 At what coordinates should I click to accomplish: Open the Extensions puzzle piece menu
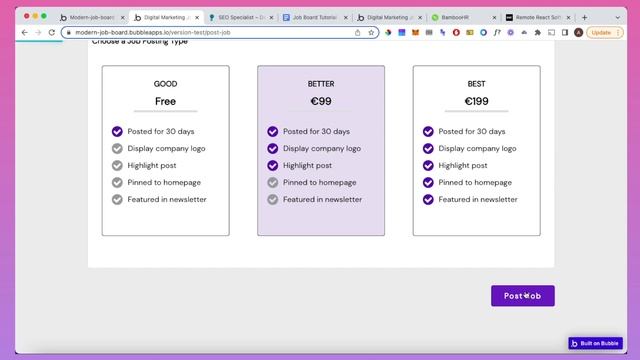pos(538,32)
